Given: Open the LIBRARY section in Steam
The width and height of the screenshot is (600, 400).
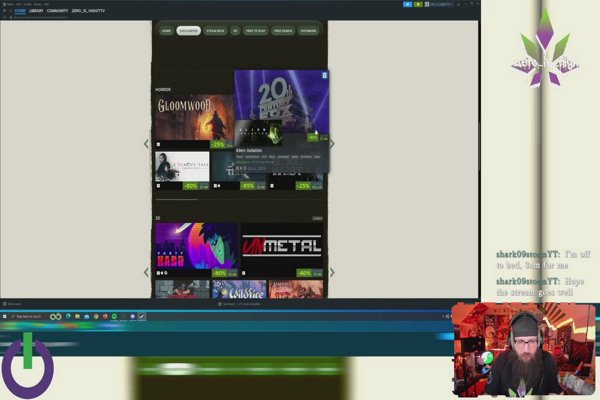Looking at the screenshot, I should (x=36, y=11).
